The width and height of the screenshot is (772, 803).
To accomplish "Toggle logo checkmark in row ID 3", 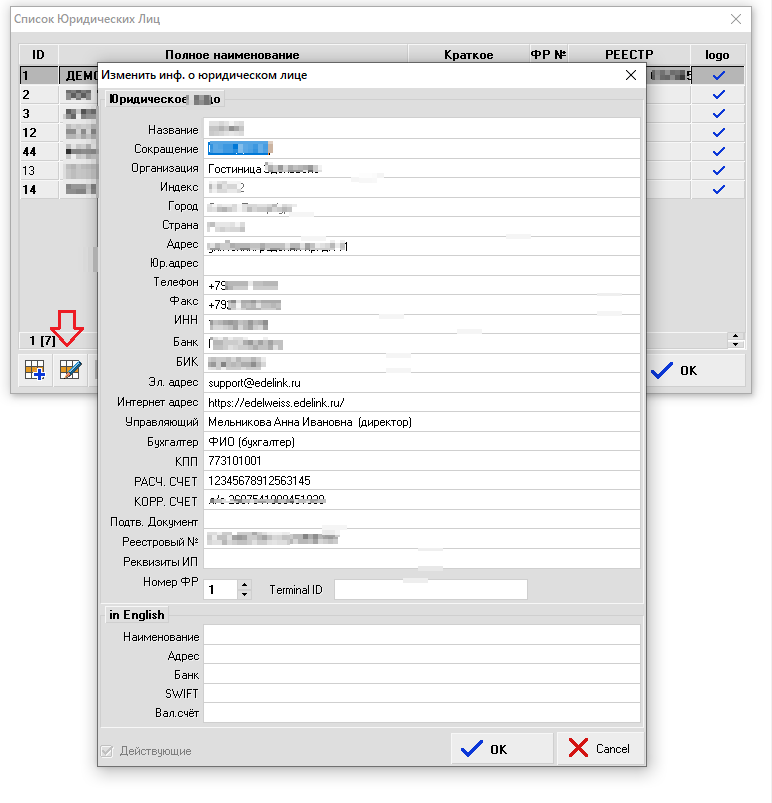I will (x=718, y=114).
